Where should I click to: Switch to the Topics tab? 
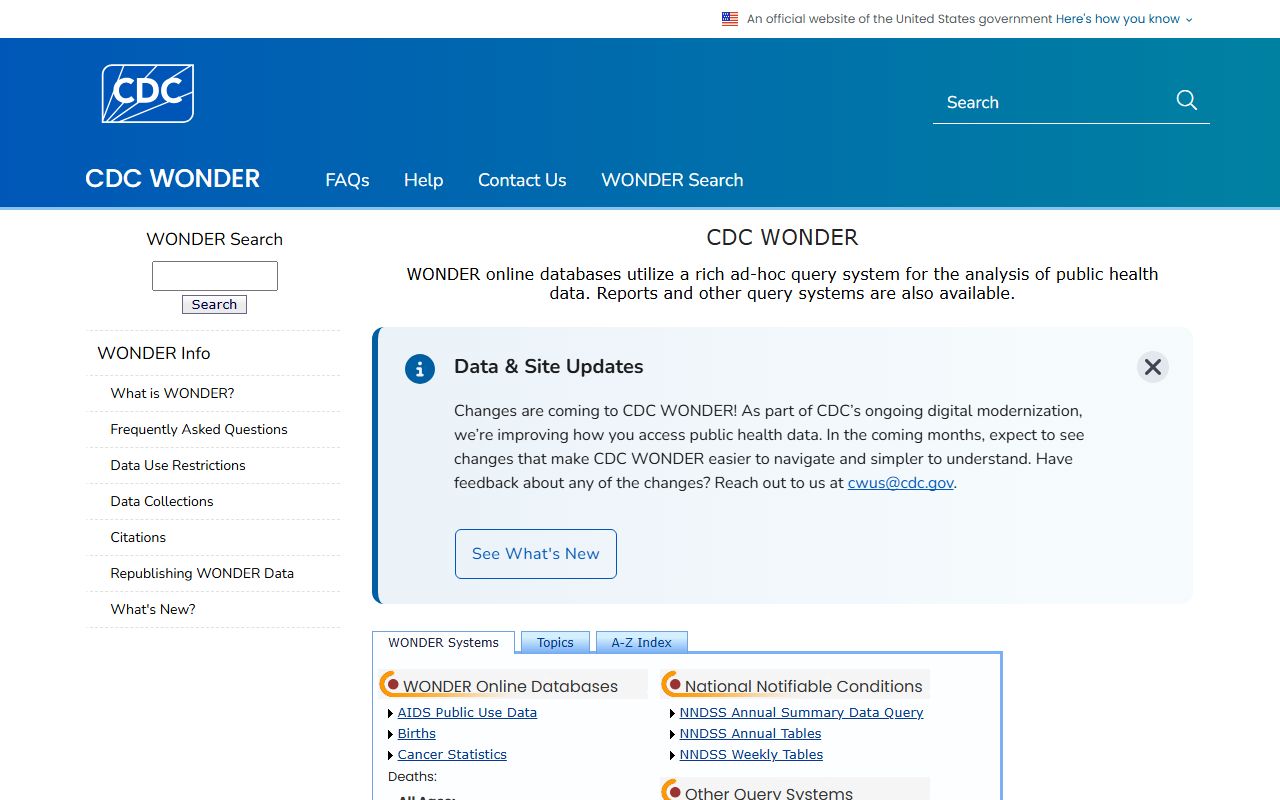(555, 643)
